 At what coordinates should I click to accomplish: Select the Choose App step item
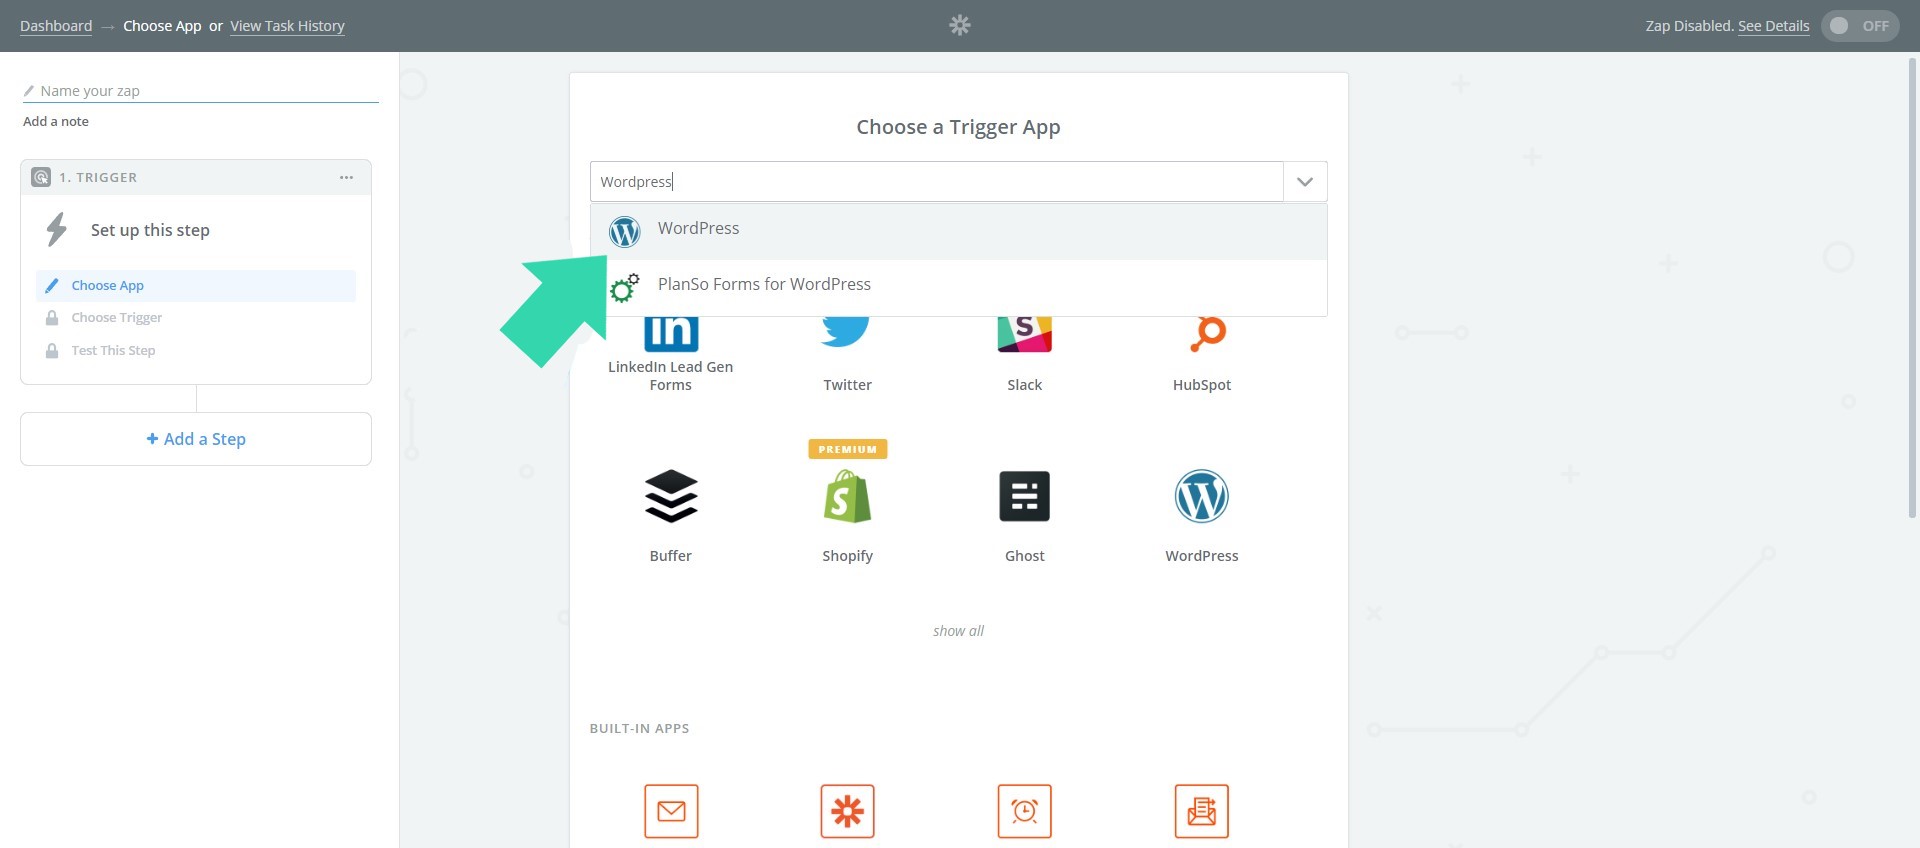(196, 285)
